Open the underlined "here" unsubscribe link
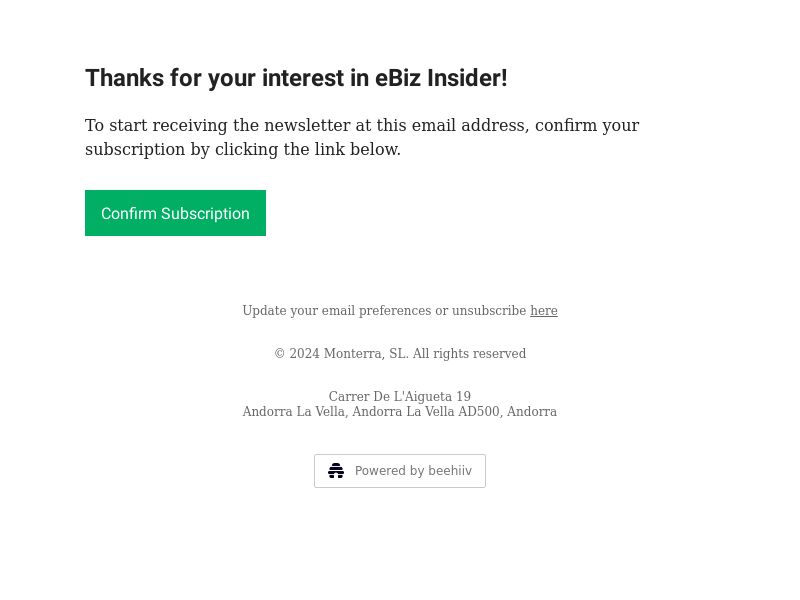800x600 pixels. [543, 310]
